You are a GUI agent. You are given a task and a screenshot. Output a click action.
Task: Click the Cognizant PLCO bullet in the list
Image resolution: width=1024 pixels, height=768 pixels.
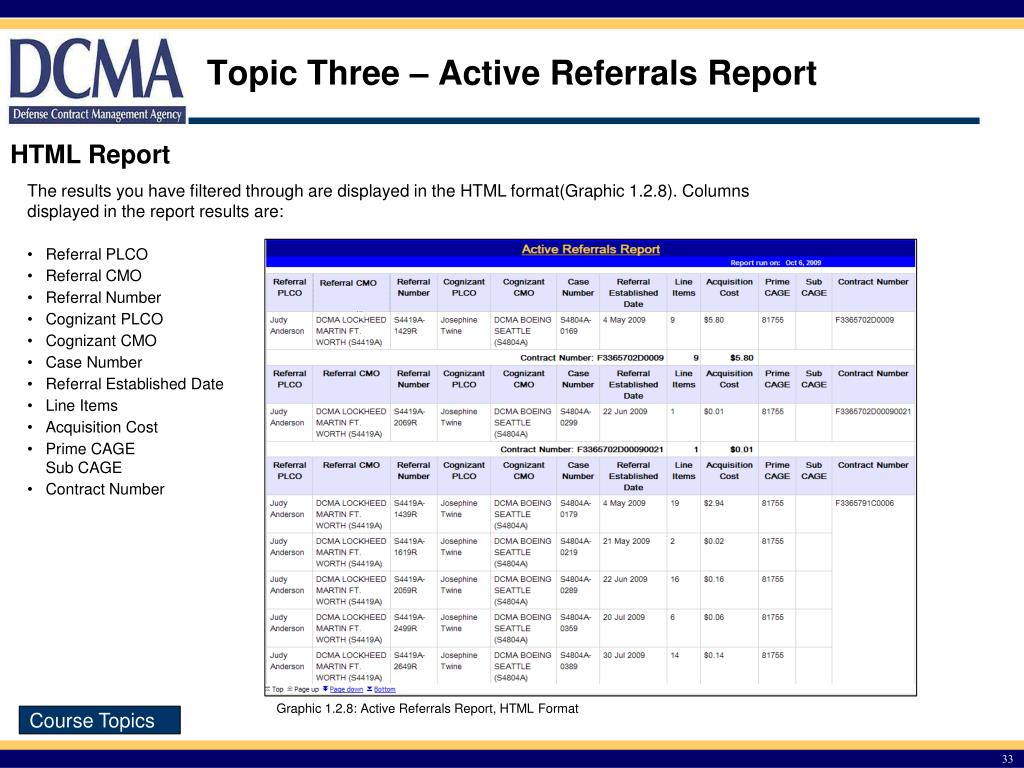tap(104, 319)
